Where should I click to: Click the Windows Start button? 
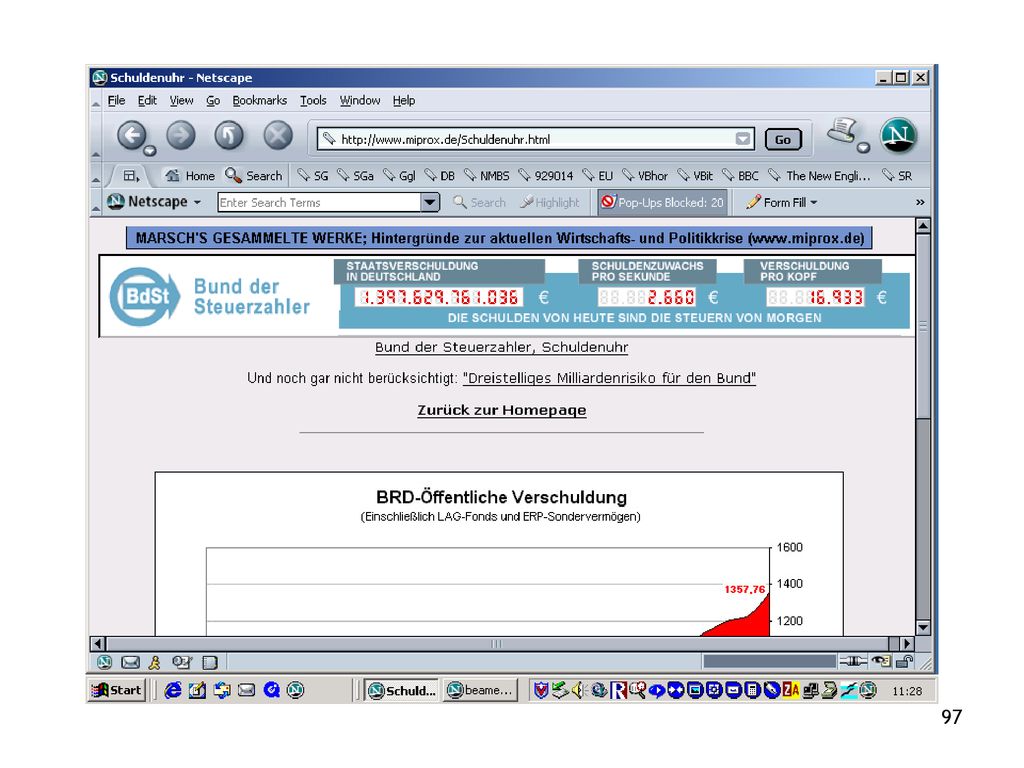pos(117,690)
